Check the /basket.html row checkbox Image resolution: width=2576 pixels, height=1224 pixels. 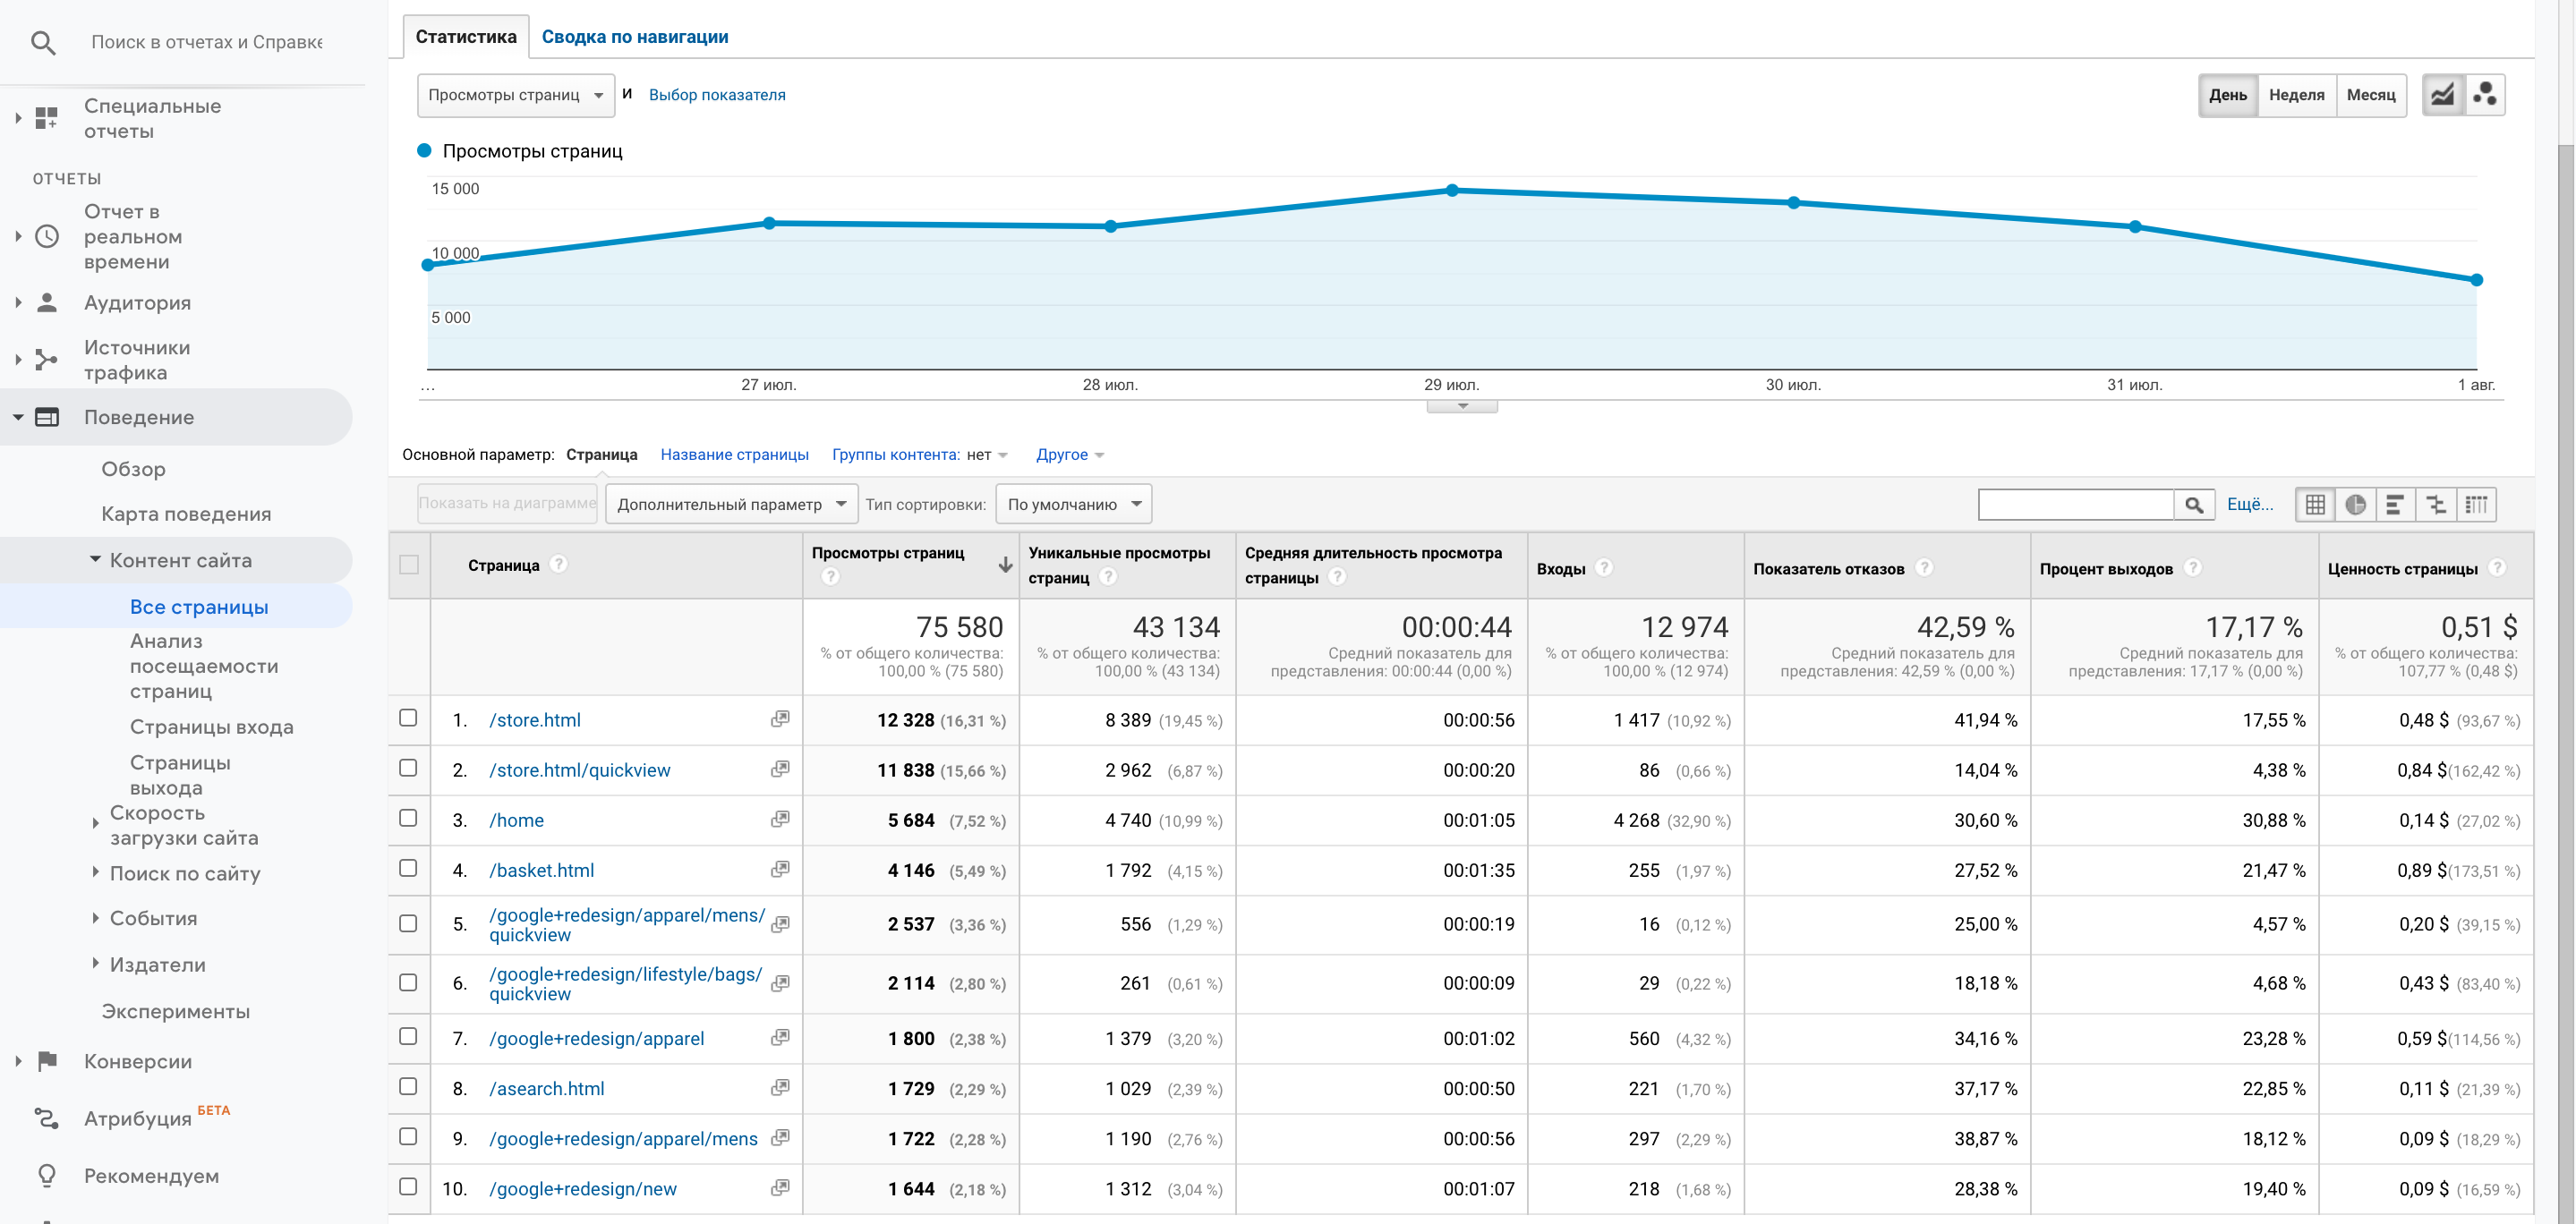(408, 868)
